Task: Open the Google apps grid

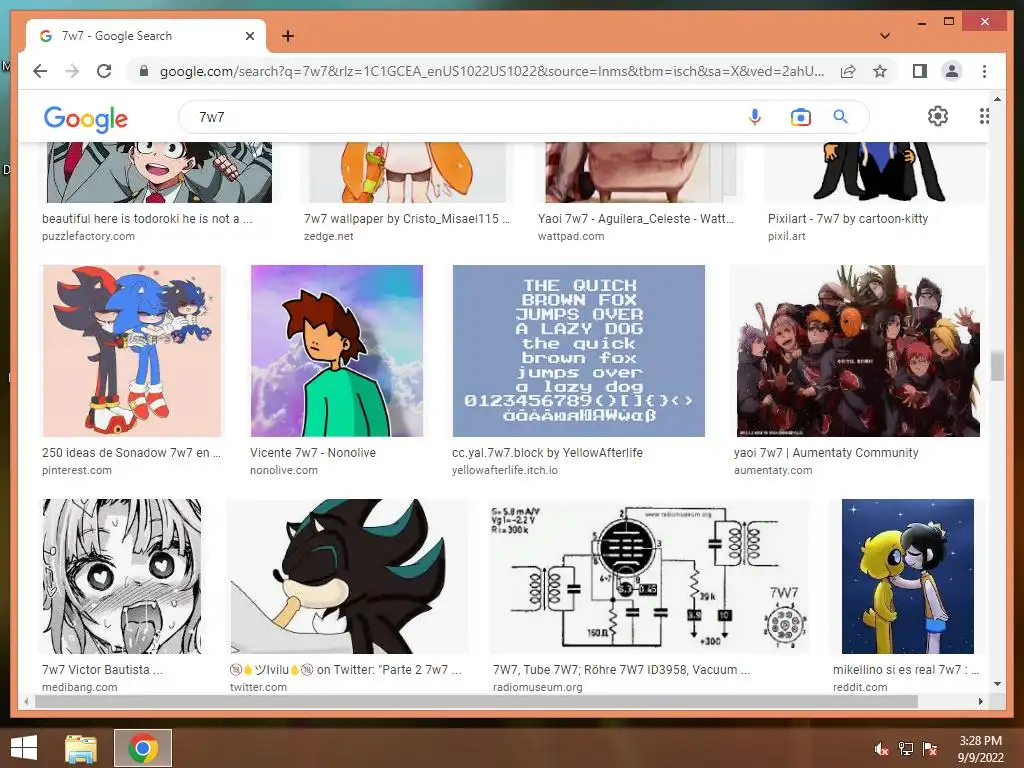Action: pos(984,116)
